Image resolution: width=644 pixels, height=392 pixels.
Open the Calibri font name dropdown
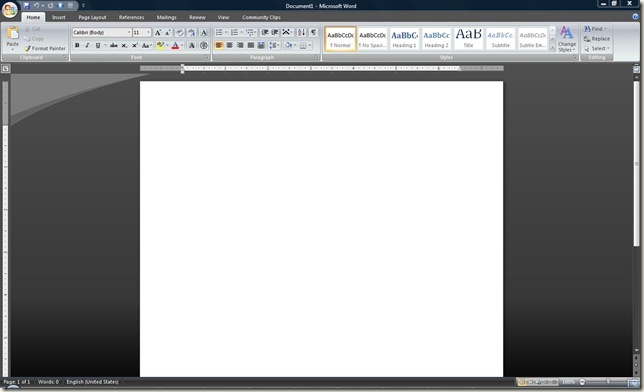pos(129,32)
